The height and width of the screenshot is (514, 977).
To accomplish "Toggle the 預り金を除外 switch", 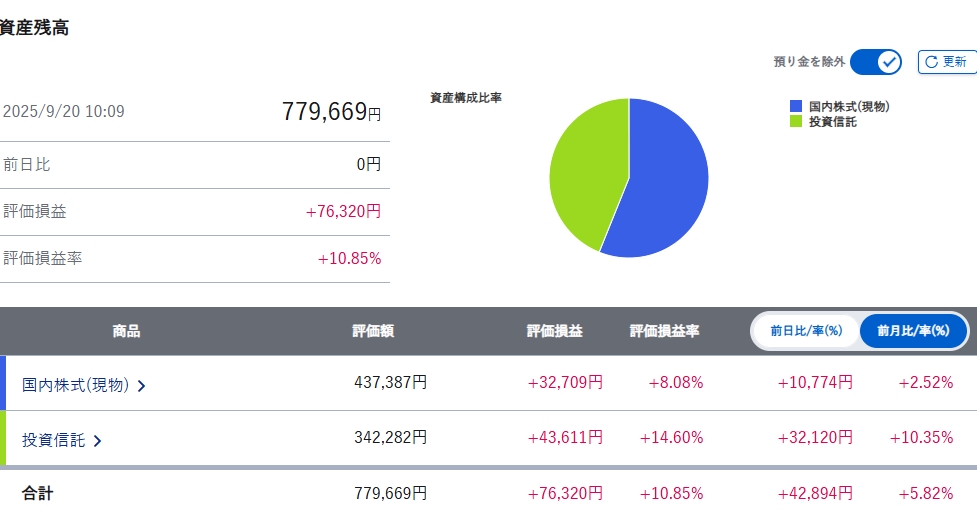I will coord(876,62).
